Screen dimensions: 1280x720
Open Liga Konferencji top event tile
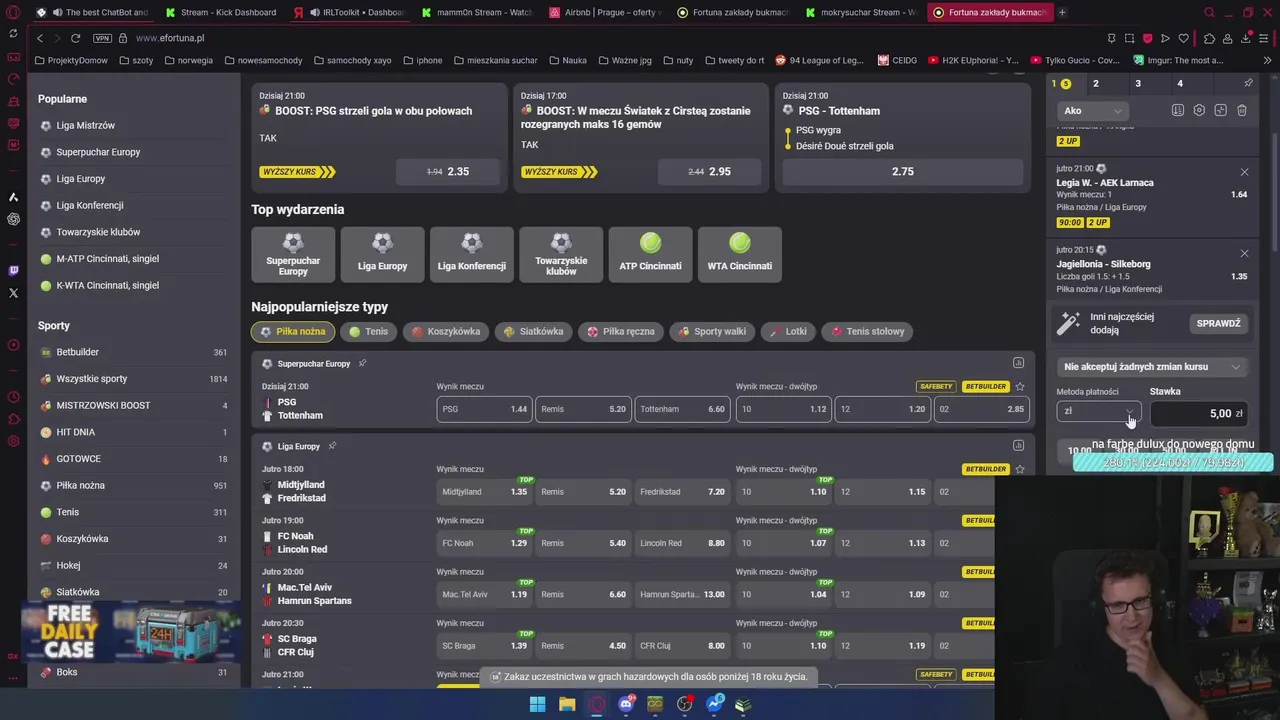tap(471, 254)
